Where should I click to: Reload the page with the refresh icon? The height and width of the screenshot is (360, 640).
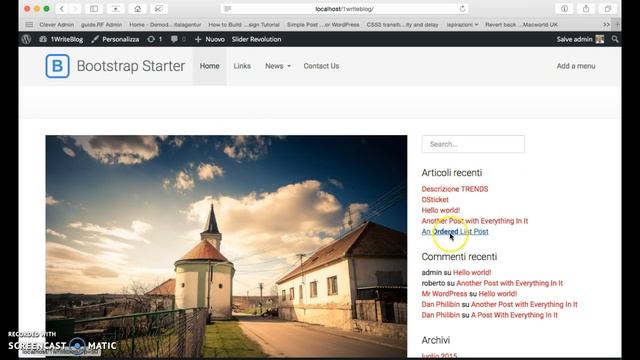462,9
